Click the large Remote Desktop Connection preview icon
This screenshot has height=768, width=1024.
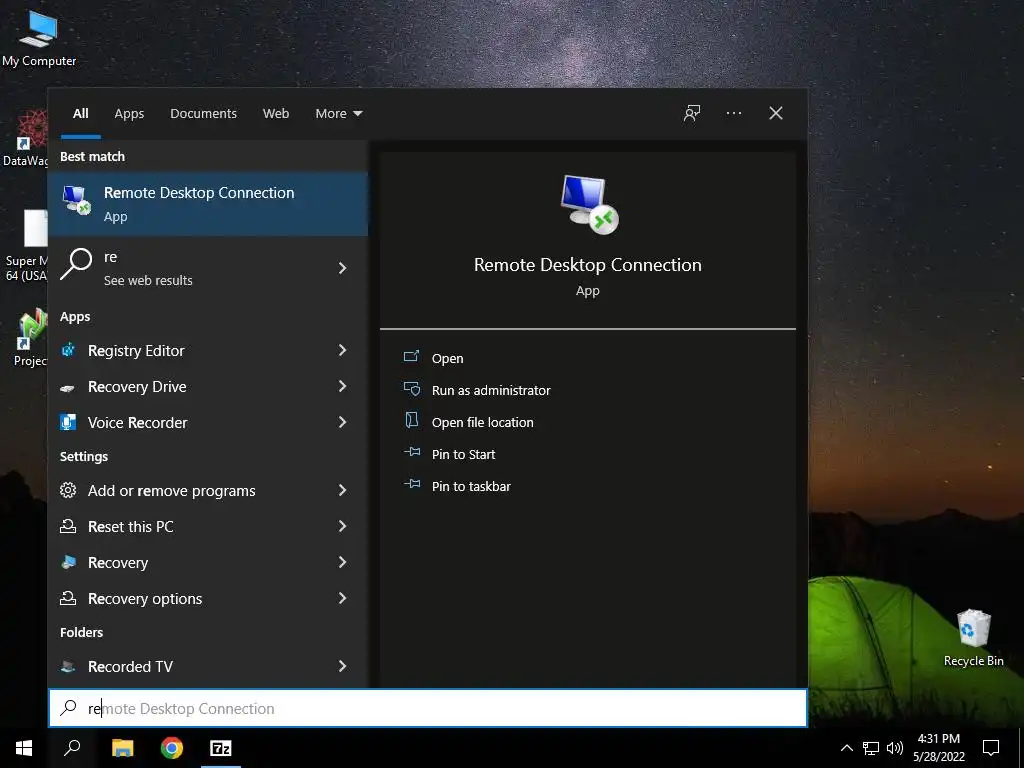(589, 204)
